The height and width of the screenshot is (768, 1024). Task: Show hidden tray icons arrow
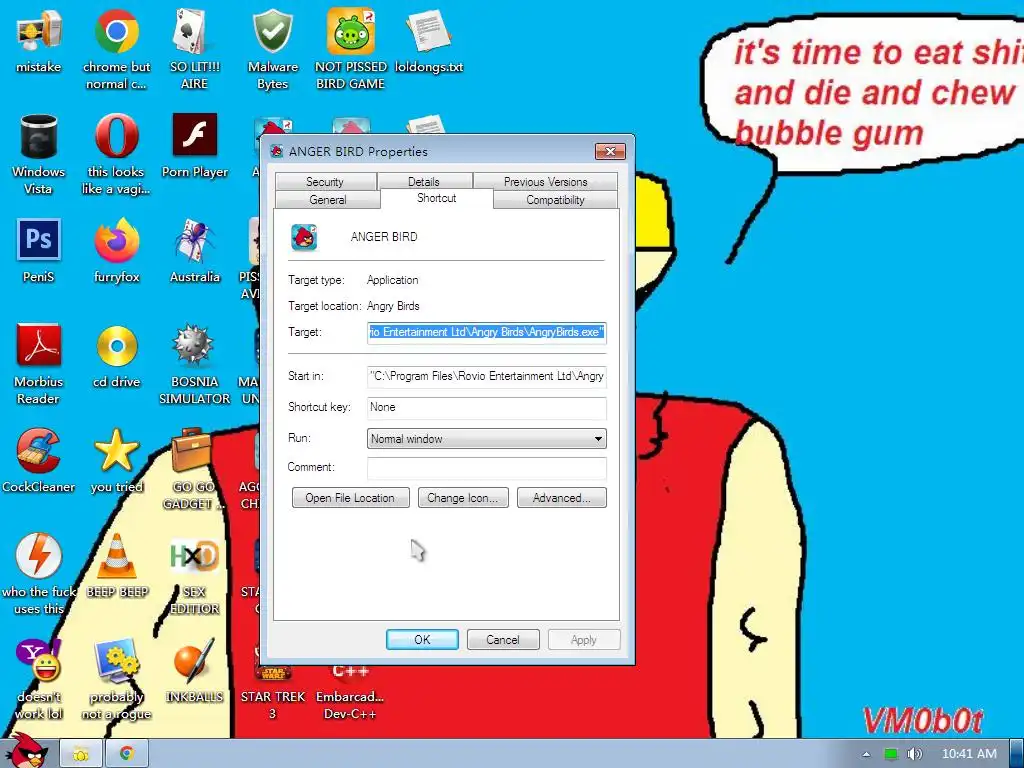tap(866, 754)
